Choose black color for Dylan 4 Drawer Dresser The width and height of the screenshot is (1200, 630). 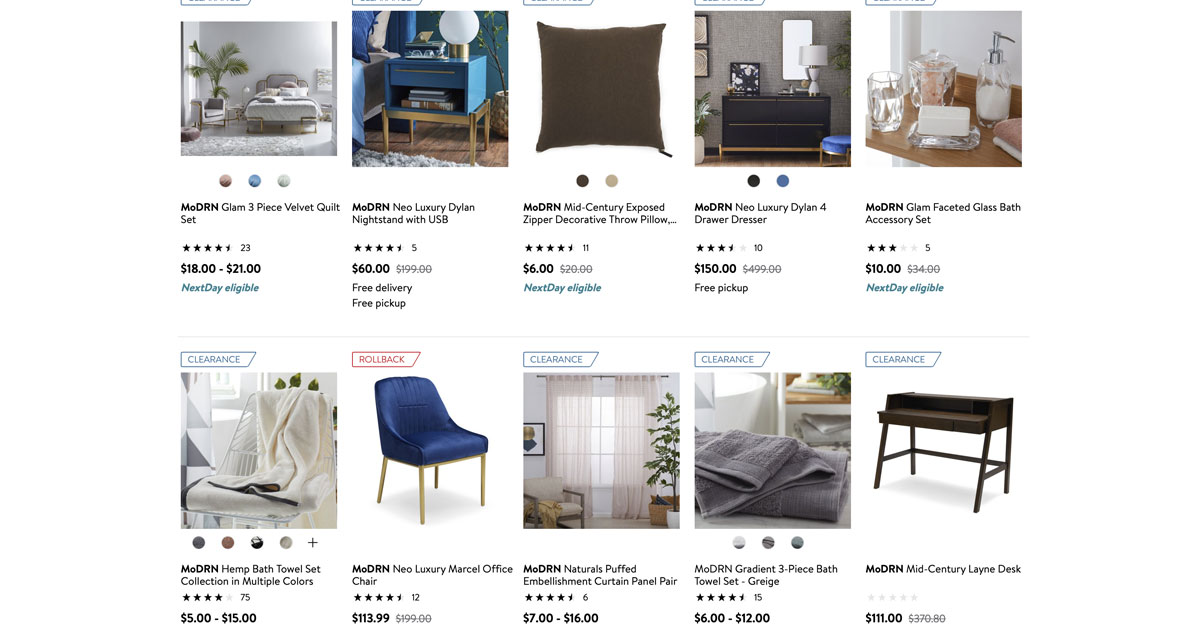(754, 181)
